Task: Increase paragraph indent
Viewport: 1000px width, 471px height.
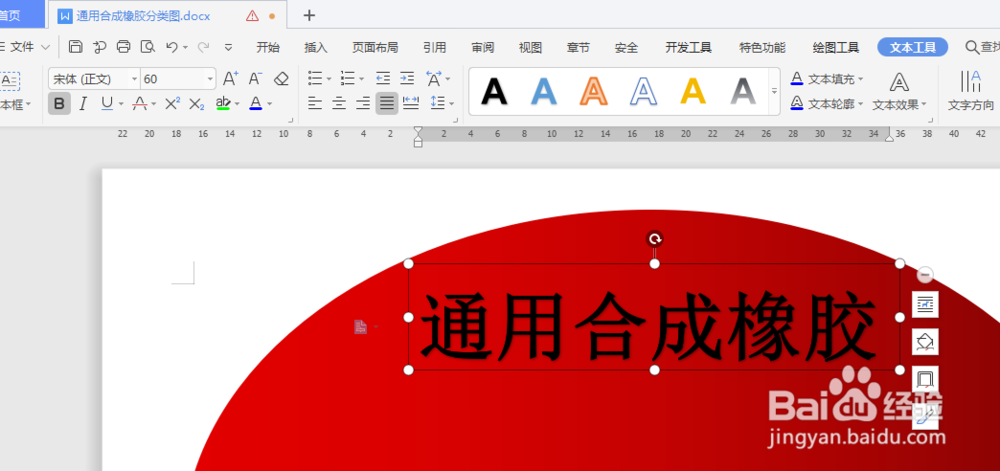Action: (407, 78)
